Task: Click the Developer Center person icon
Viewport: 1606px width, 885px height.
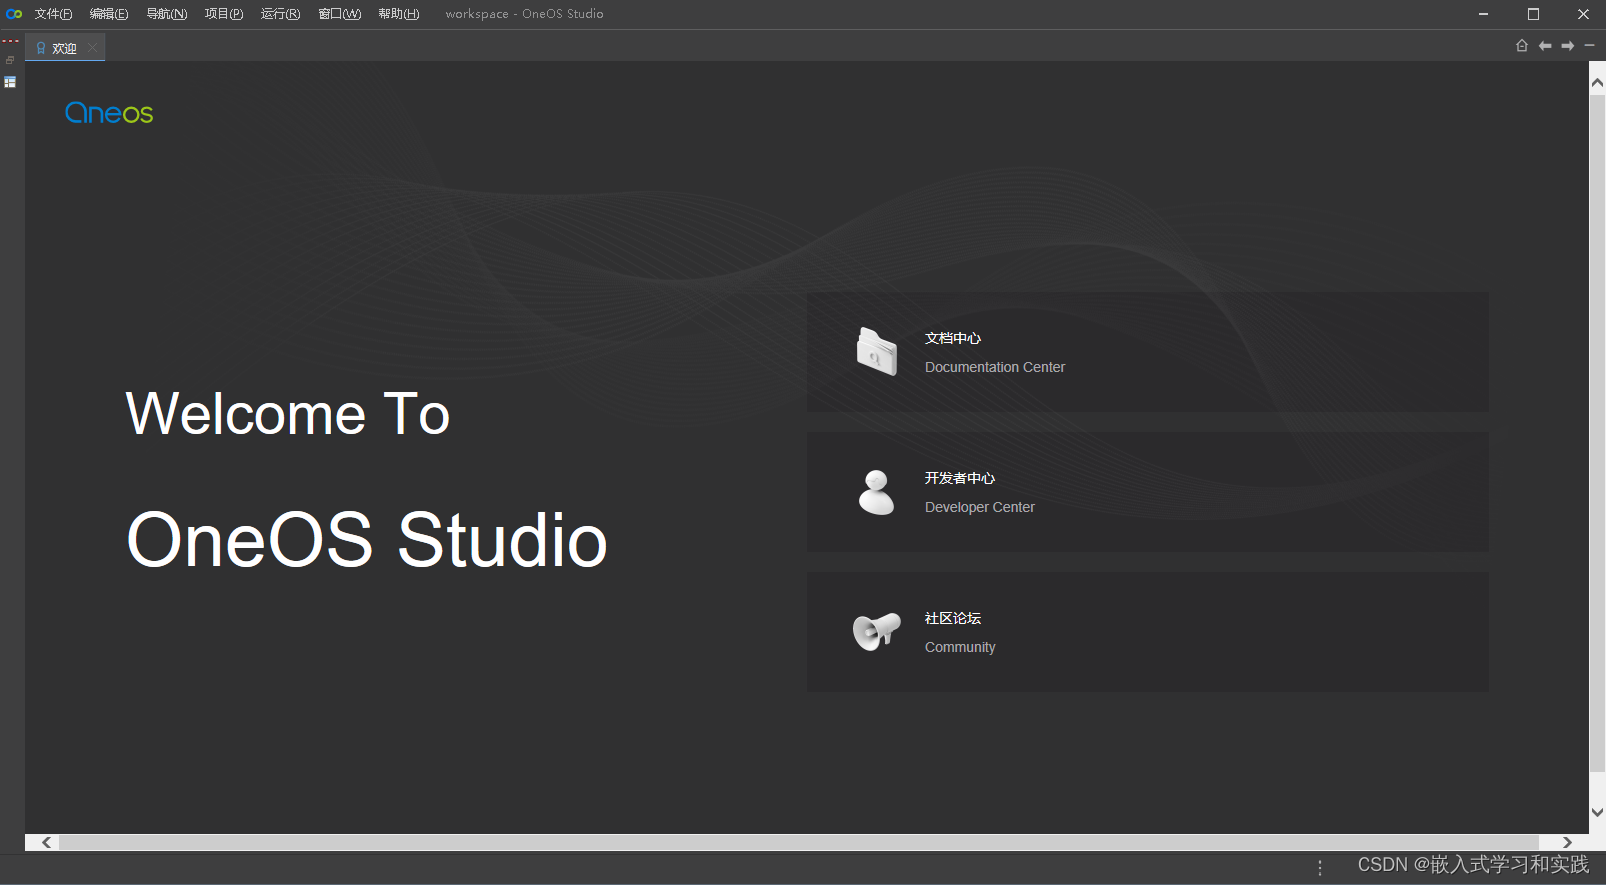Action: tap(877, 492)
